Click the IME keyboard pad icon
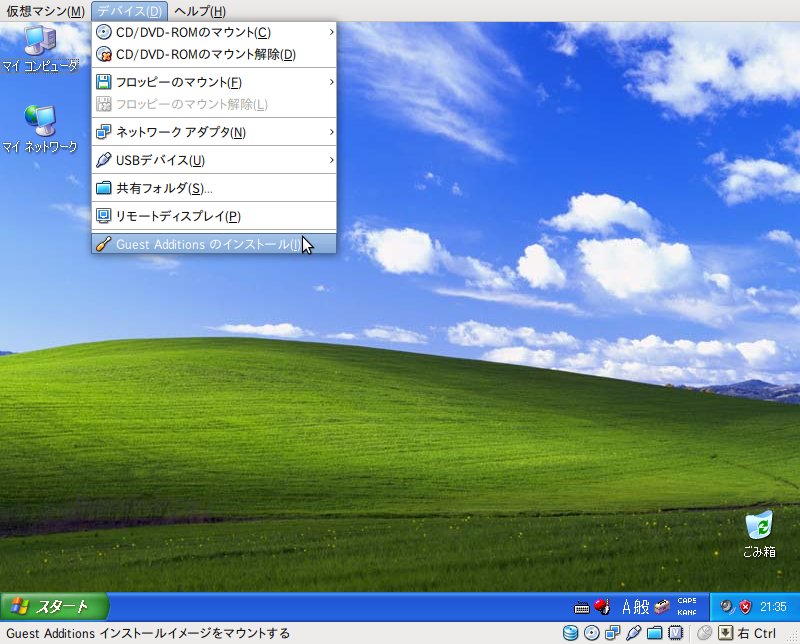The height and width of the screenshot is (644, 800). tap(582, 607)
